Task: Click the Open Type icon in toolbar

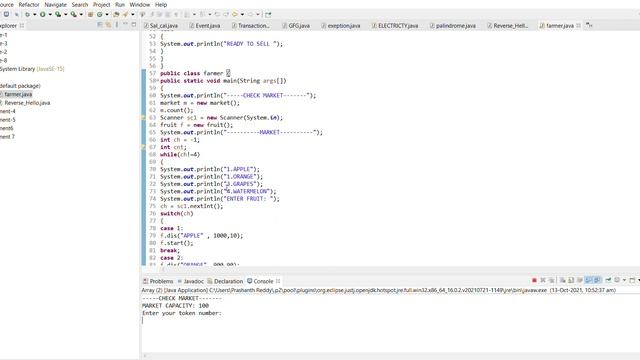Action: click(116, 14)
